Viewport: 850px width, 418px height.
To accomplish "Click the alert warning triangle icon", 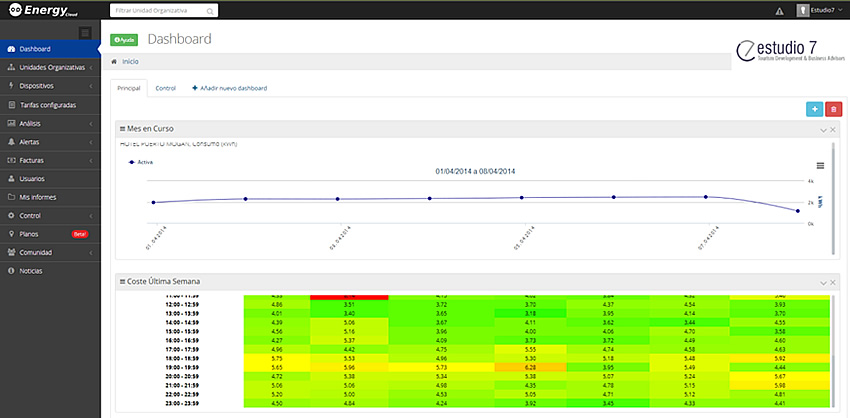I will tap(779, 11).
